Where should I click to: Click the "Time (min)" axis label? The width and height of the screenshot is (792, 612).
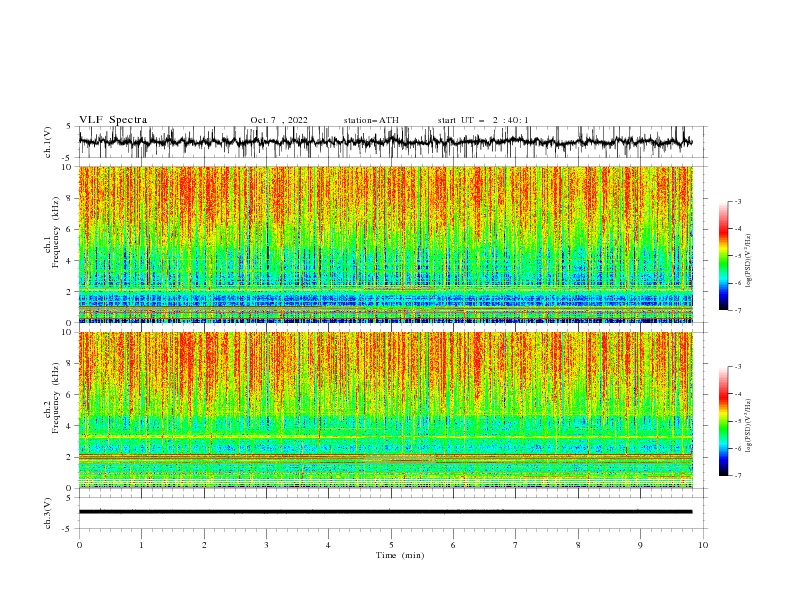click(400, 555)
